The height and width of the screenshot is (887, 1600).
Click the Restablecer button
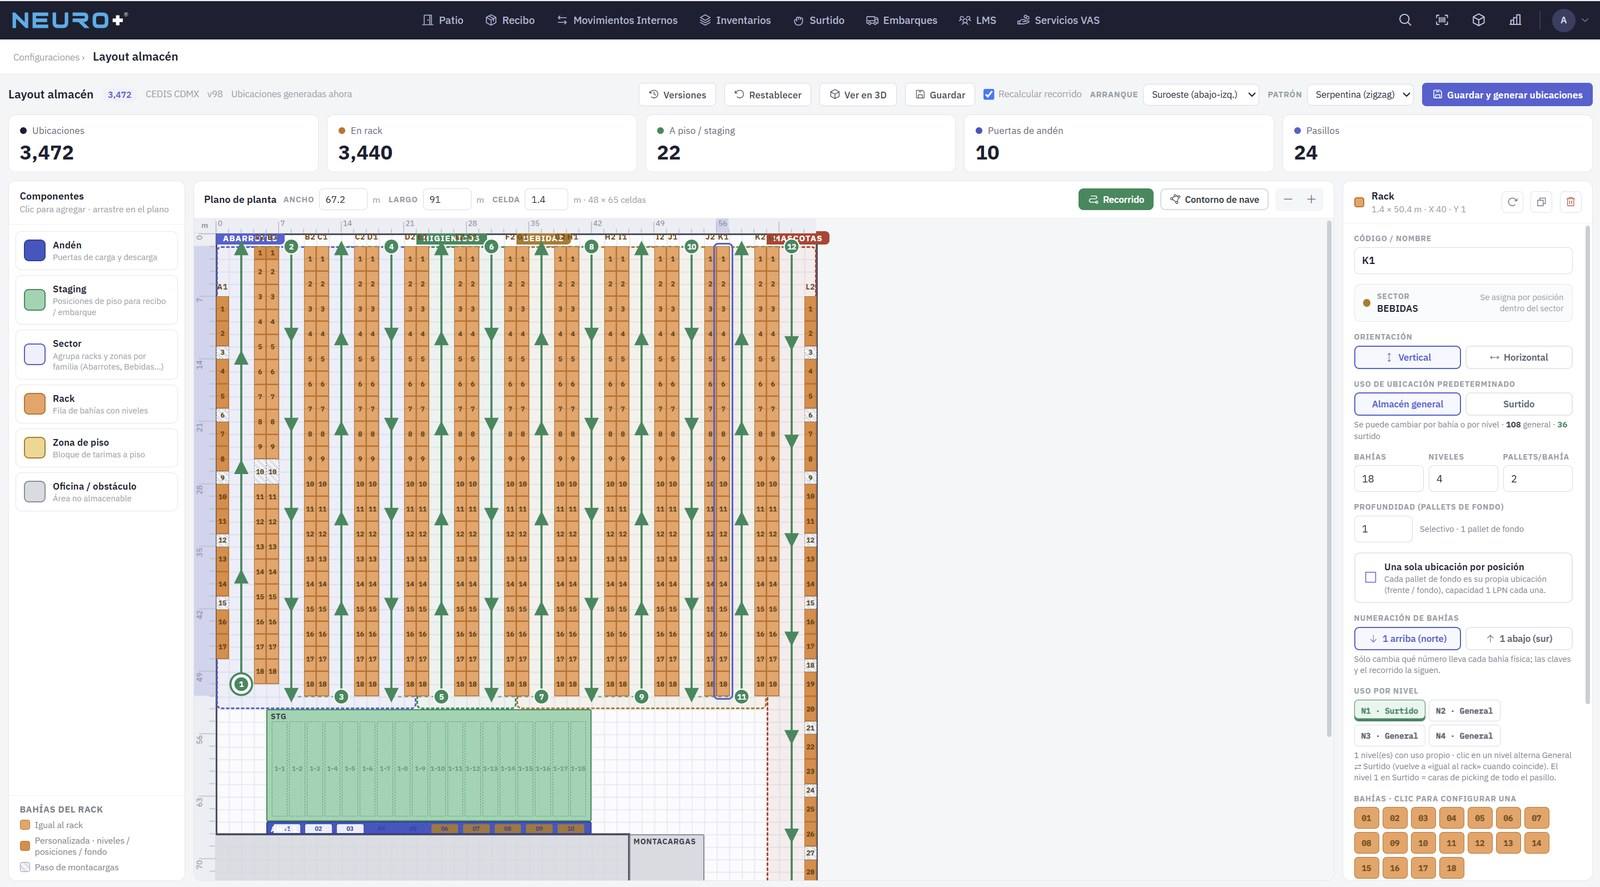point(768,94)
